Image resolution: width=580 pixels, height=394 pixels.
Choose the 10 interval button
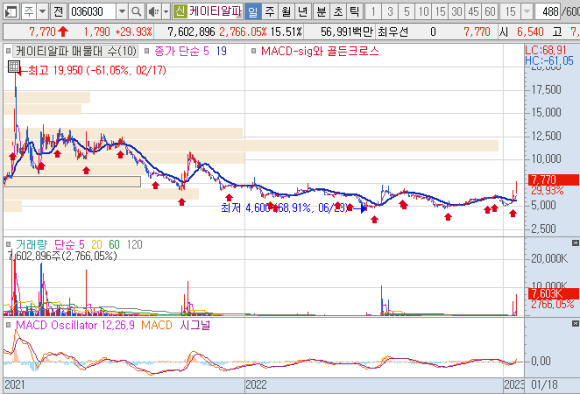423,12
